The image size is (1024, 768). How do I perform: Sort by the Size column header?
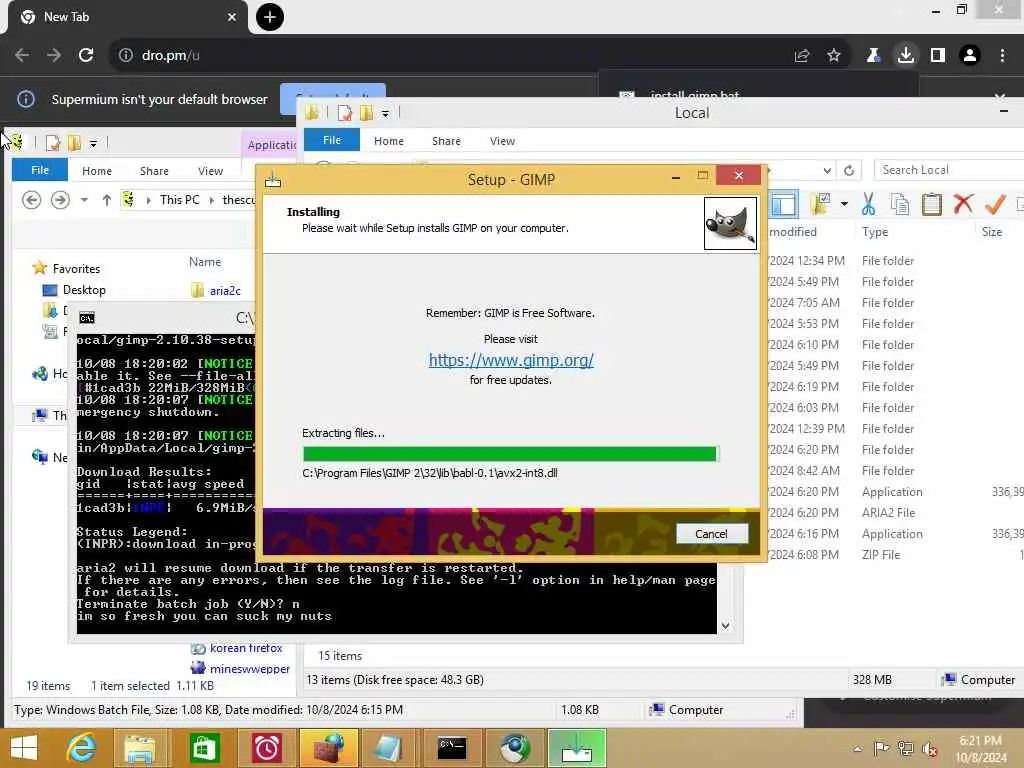tap(991, 232)
